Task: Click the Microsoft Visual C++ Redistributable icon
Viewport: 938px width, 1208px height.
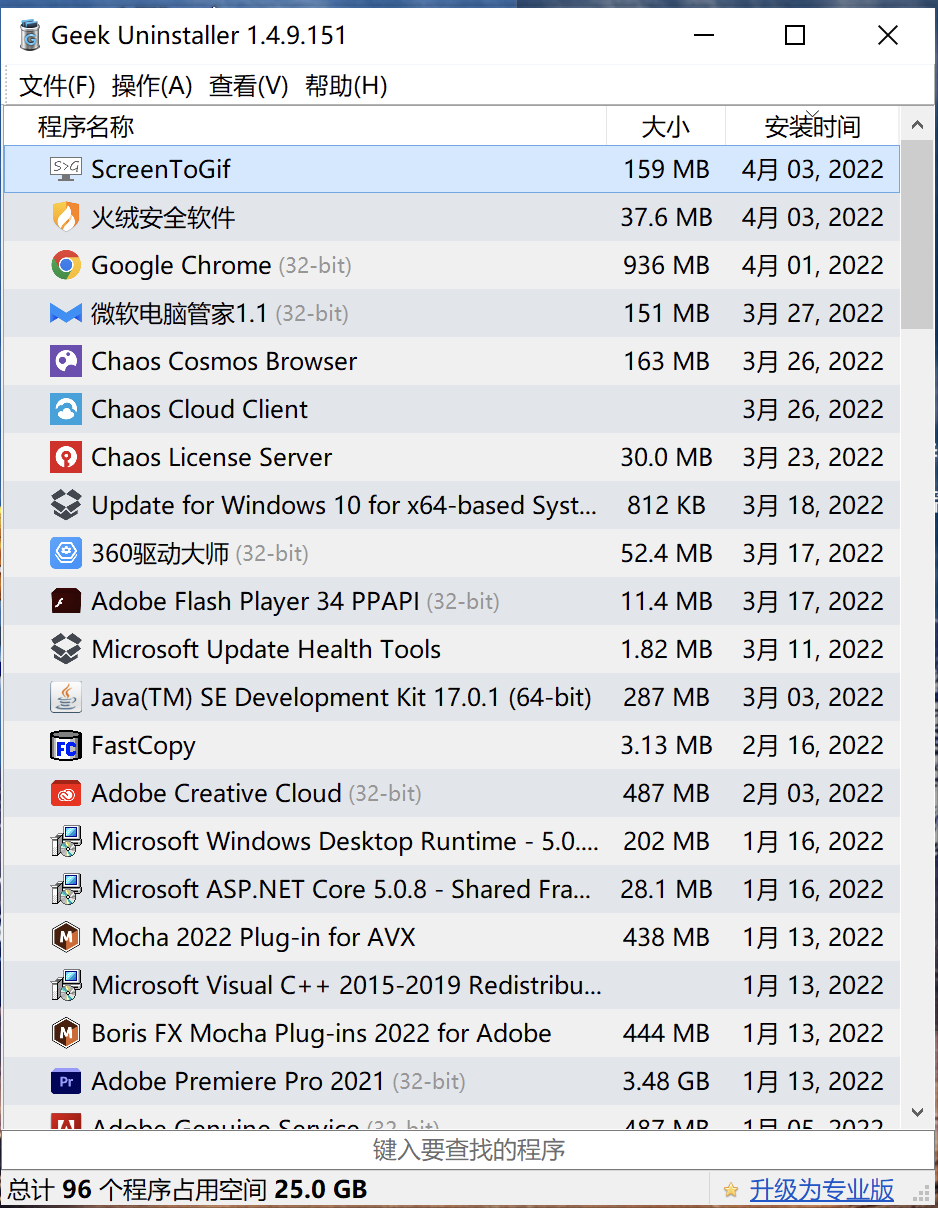Action: click(66, 985)
